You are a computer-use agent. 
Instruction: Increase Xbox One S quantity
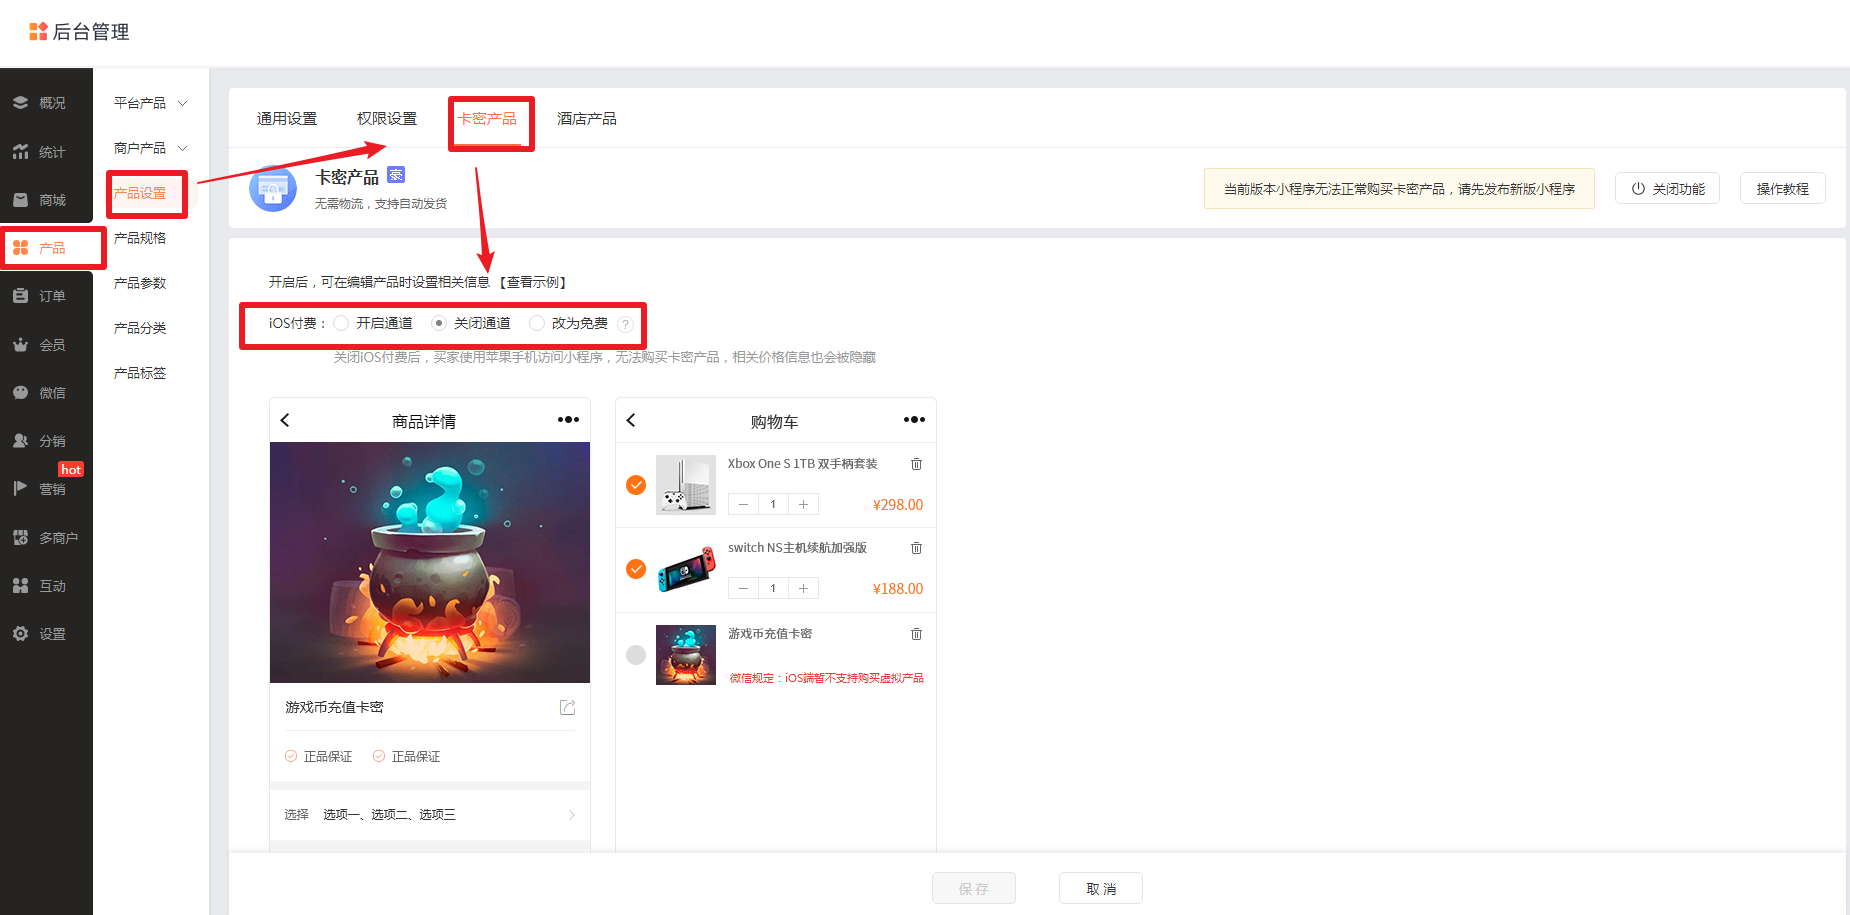(x=803, y=504)
